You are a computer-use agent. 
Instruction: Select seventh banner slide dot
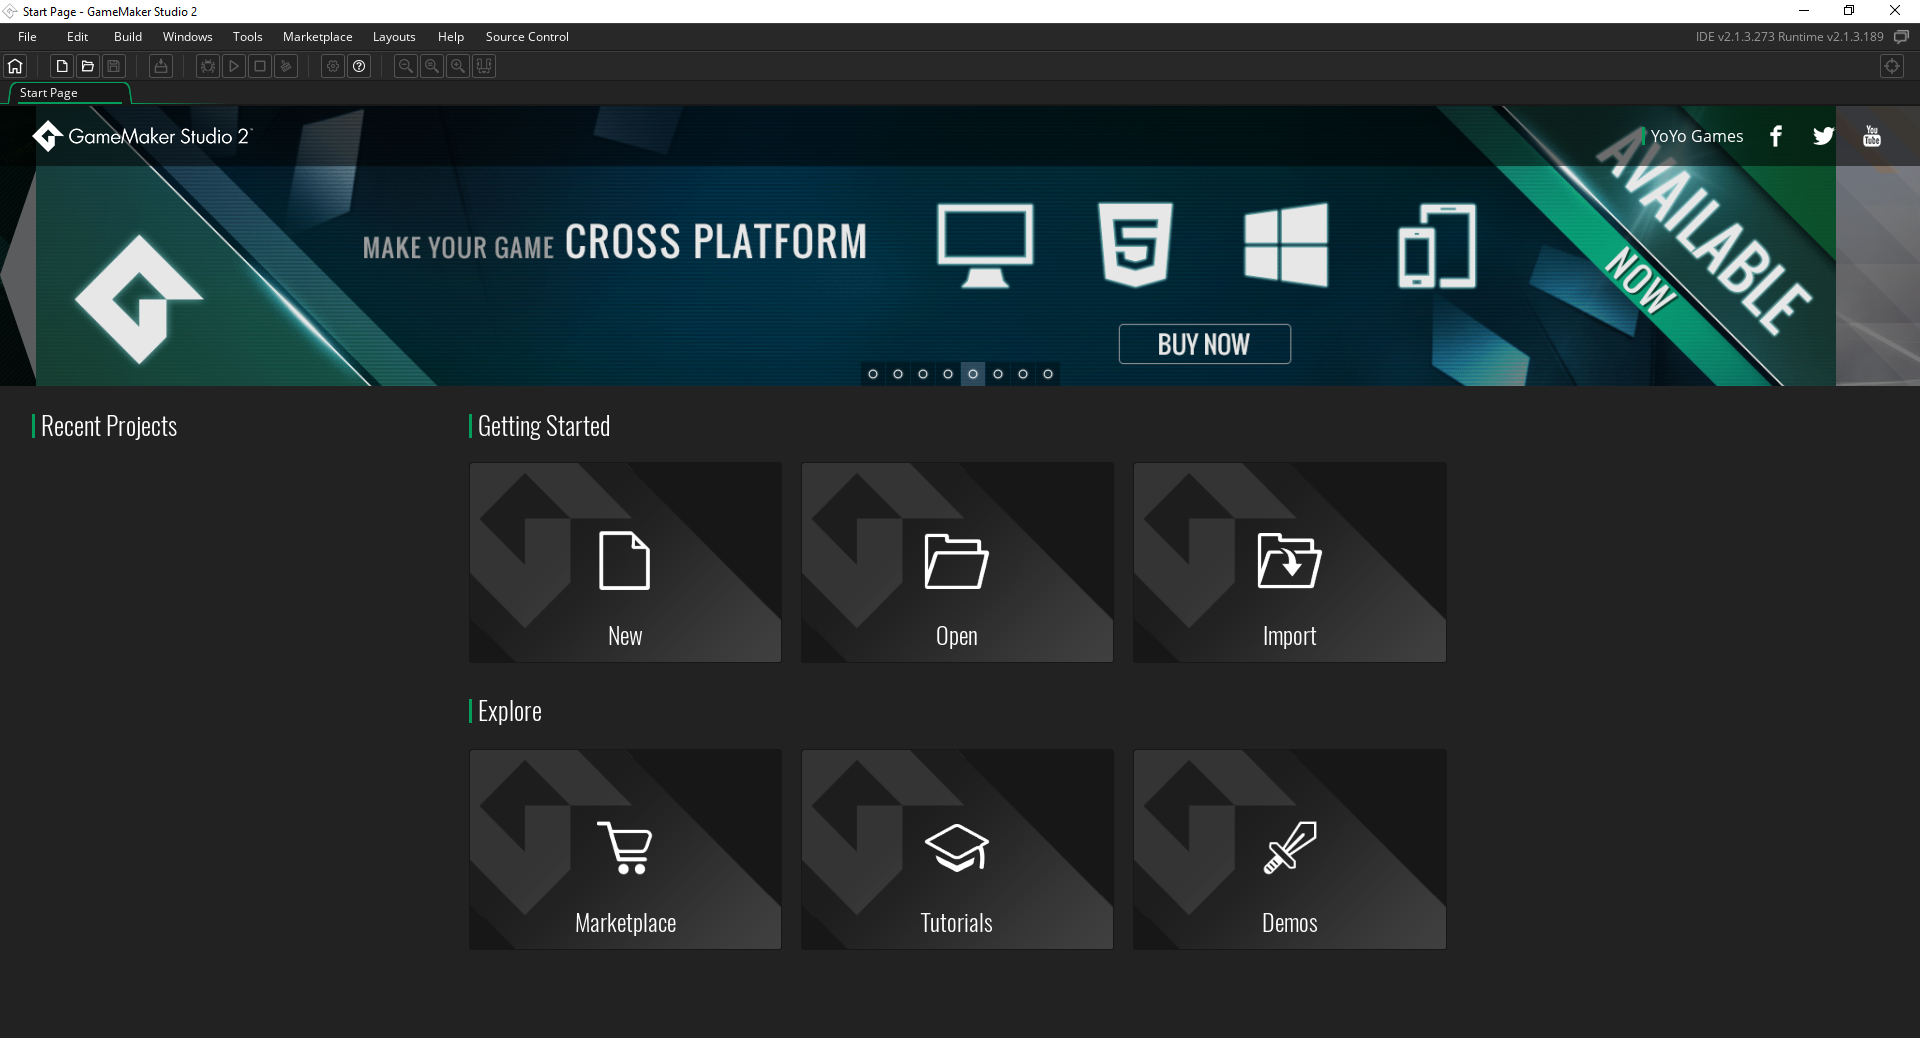pyautogui.click(x=1023, y=374)
